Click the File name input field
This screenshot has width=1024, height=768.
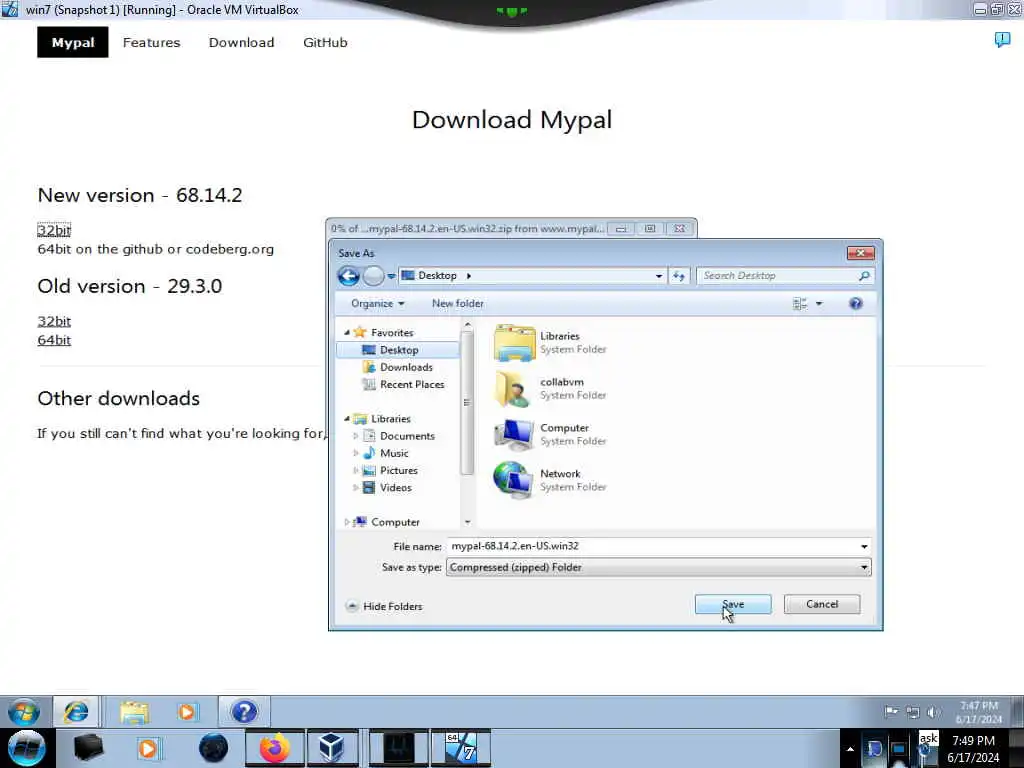pyautogui.click(x=652, y=547)
